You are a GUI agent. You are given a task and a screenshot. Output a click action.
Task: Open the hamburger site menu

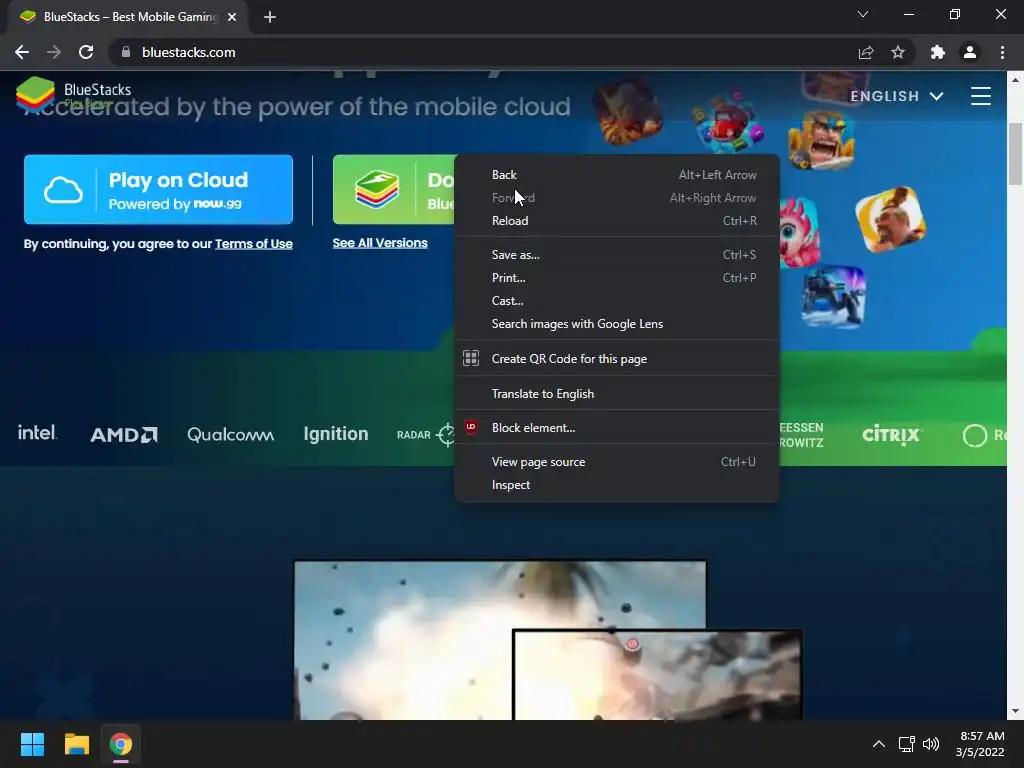980,96
